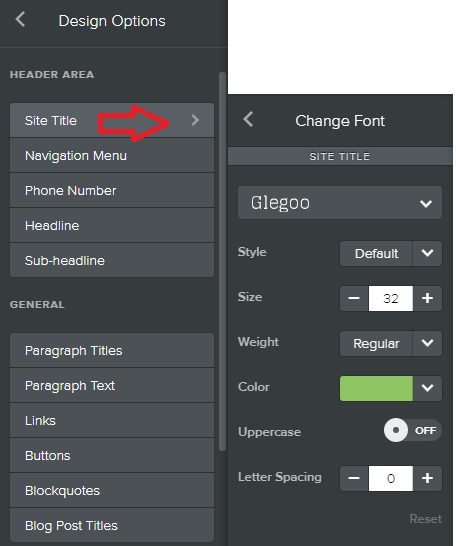The width and height of the screenshot is (456, 546).
Task: Open the Glegoo font family dropdown
Action: [340, 203]
